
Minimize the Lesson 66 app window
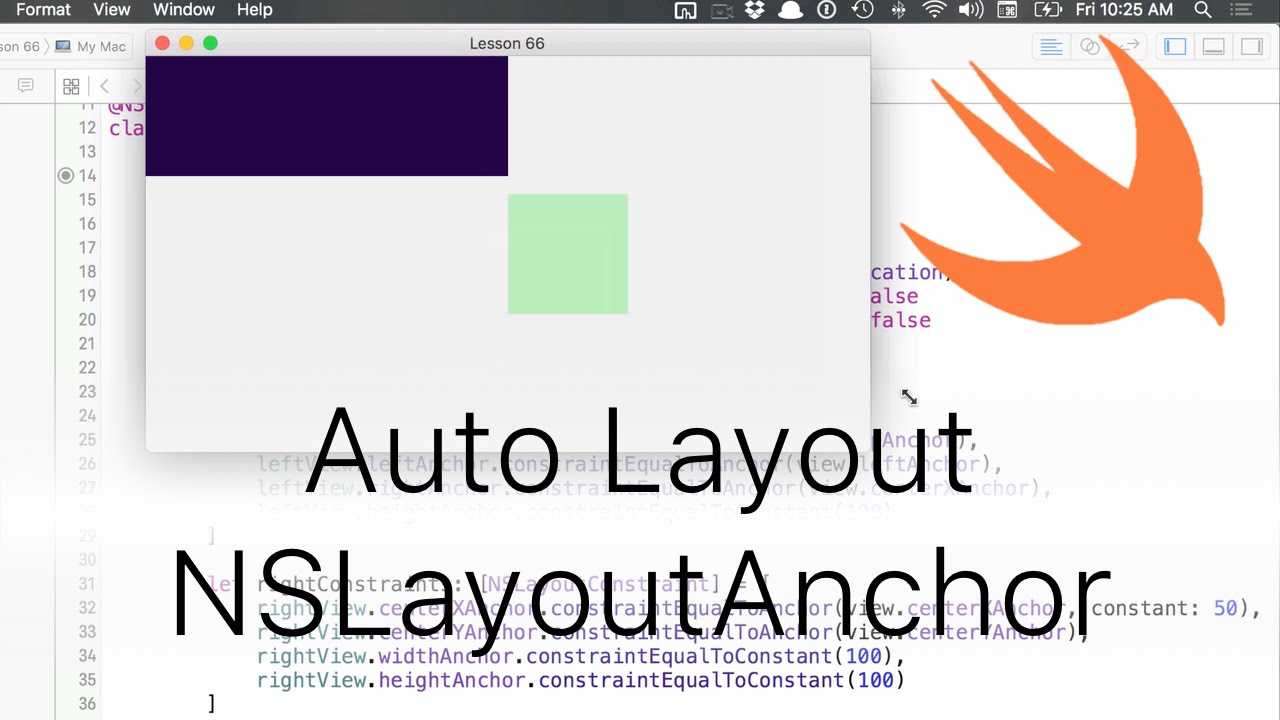(x=186, y=43)
